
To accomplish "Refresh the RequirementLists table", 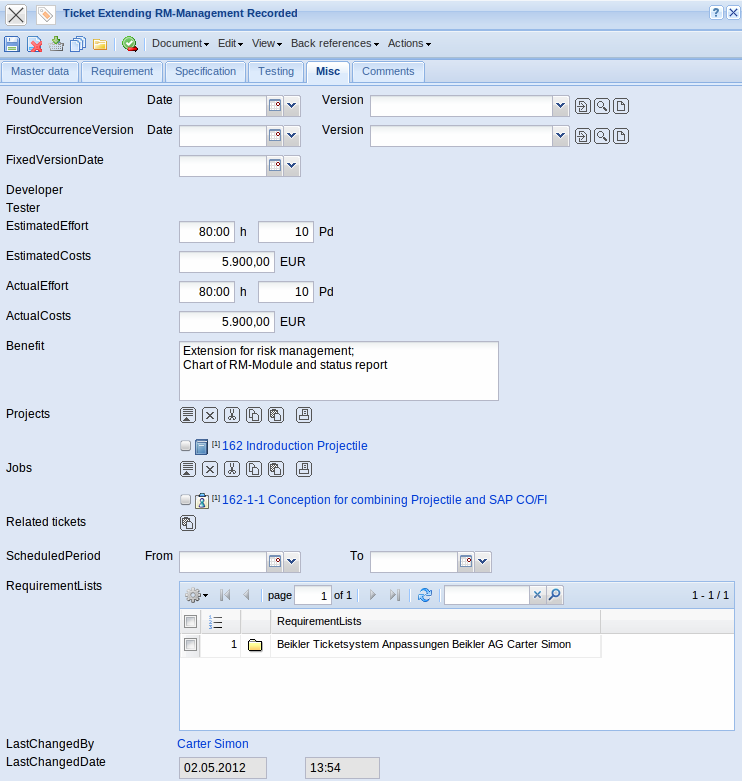I will [425, 595].
